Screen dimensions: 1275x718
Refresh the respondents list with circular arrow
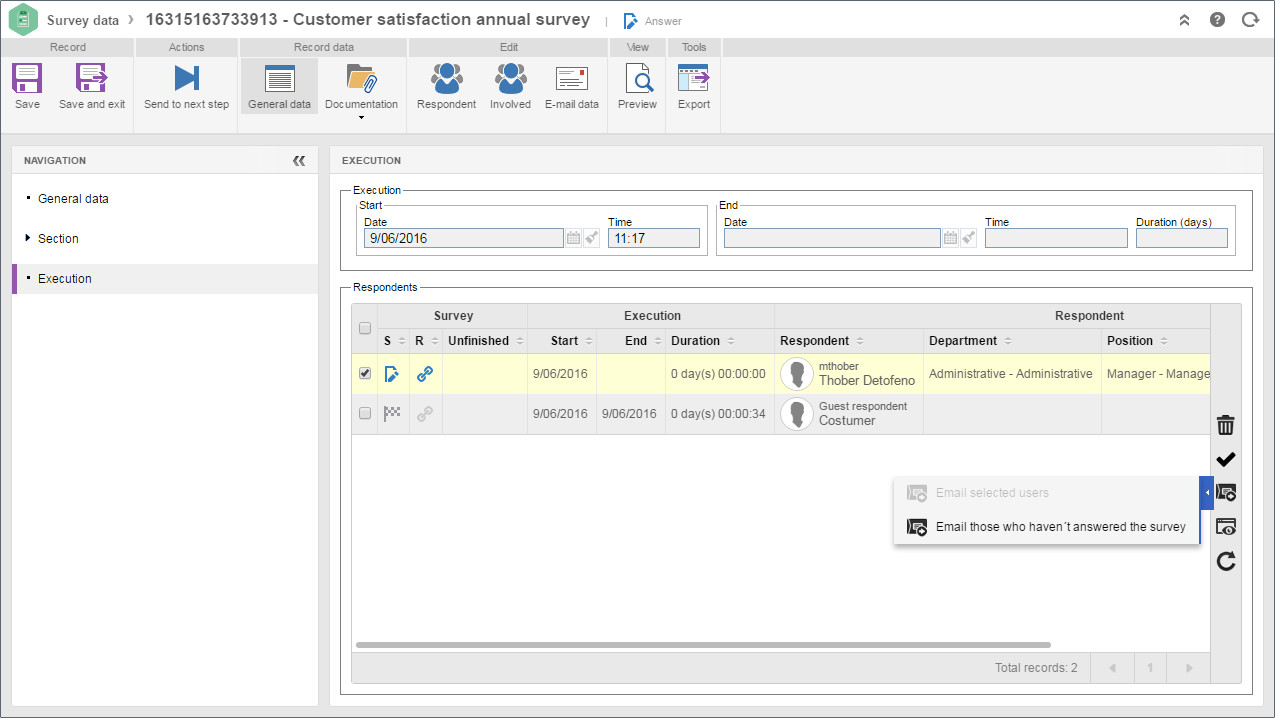1226,561
